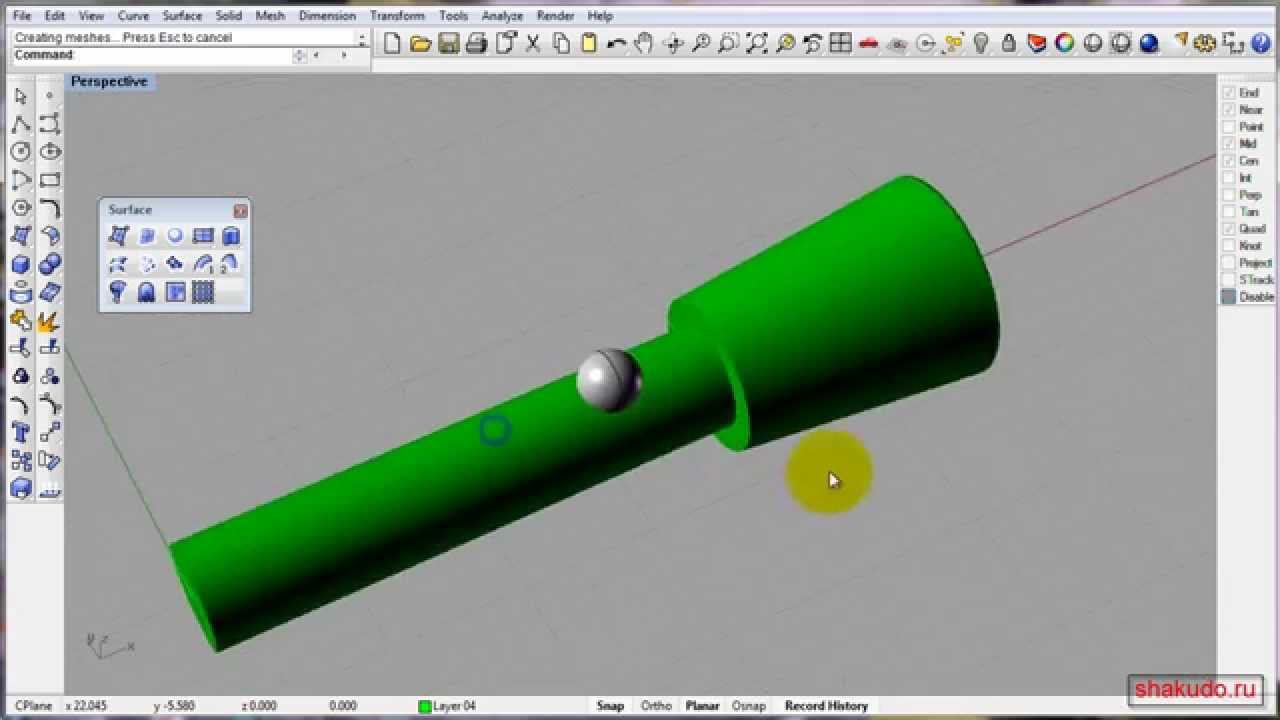Open the Solid menu
1280x720 pixels.
coord(229,16)
